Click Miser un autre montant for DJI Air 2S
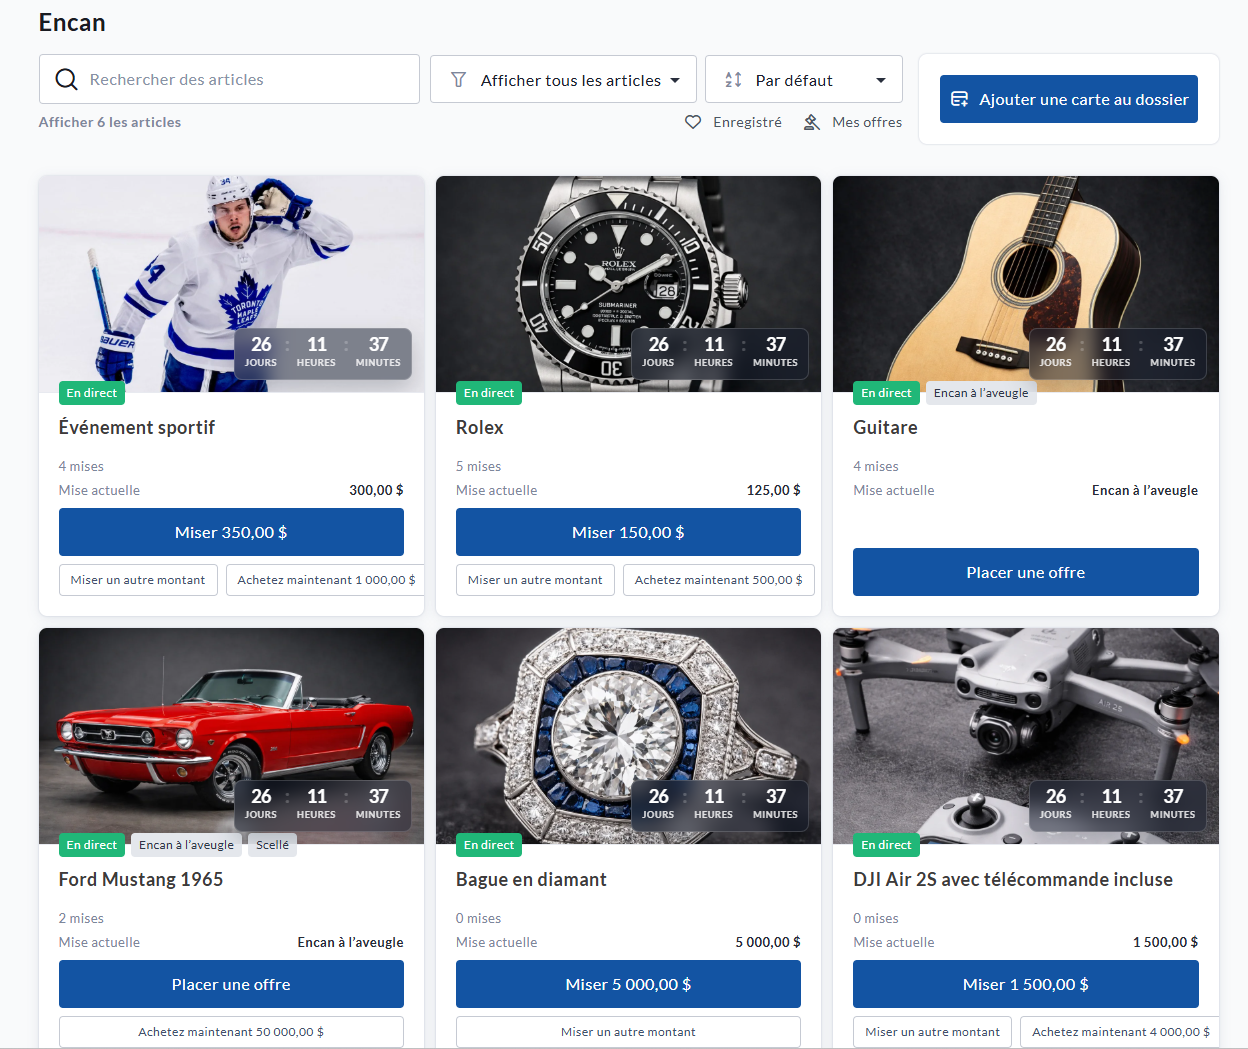1248x1049 pixels. point(932,1032)
